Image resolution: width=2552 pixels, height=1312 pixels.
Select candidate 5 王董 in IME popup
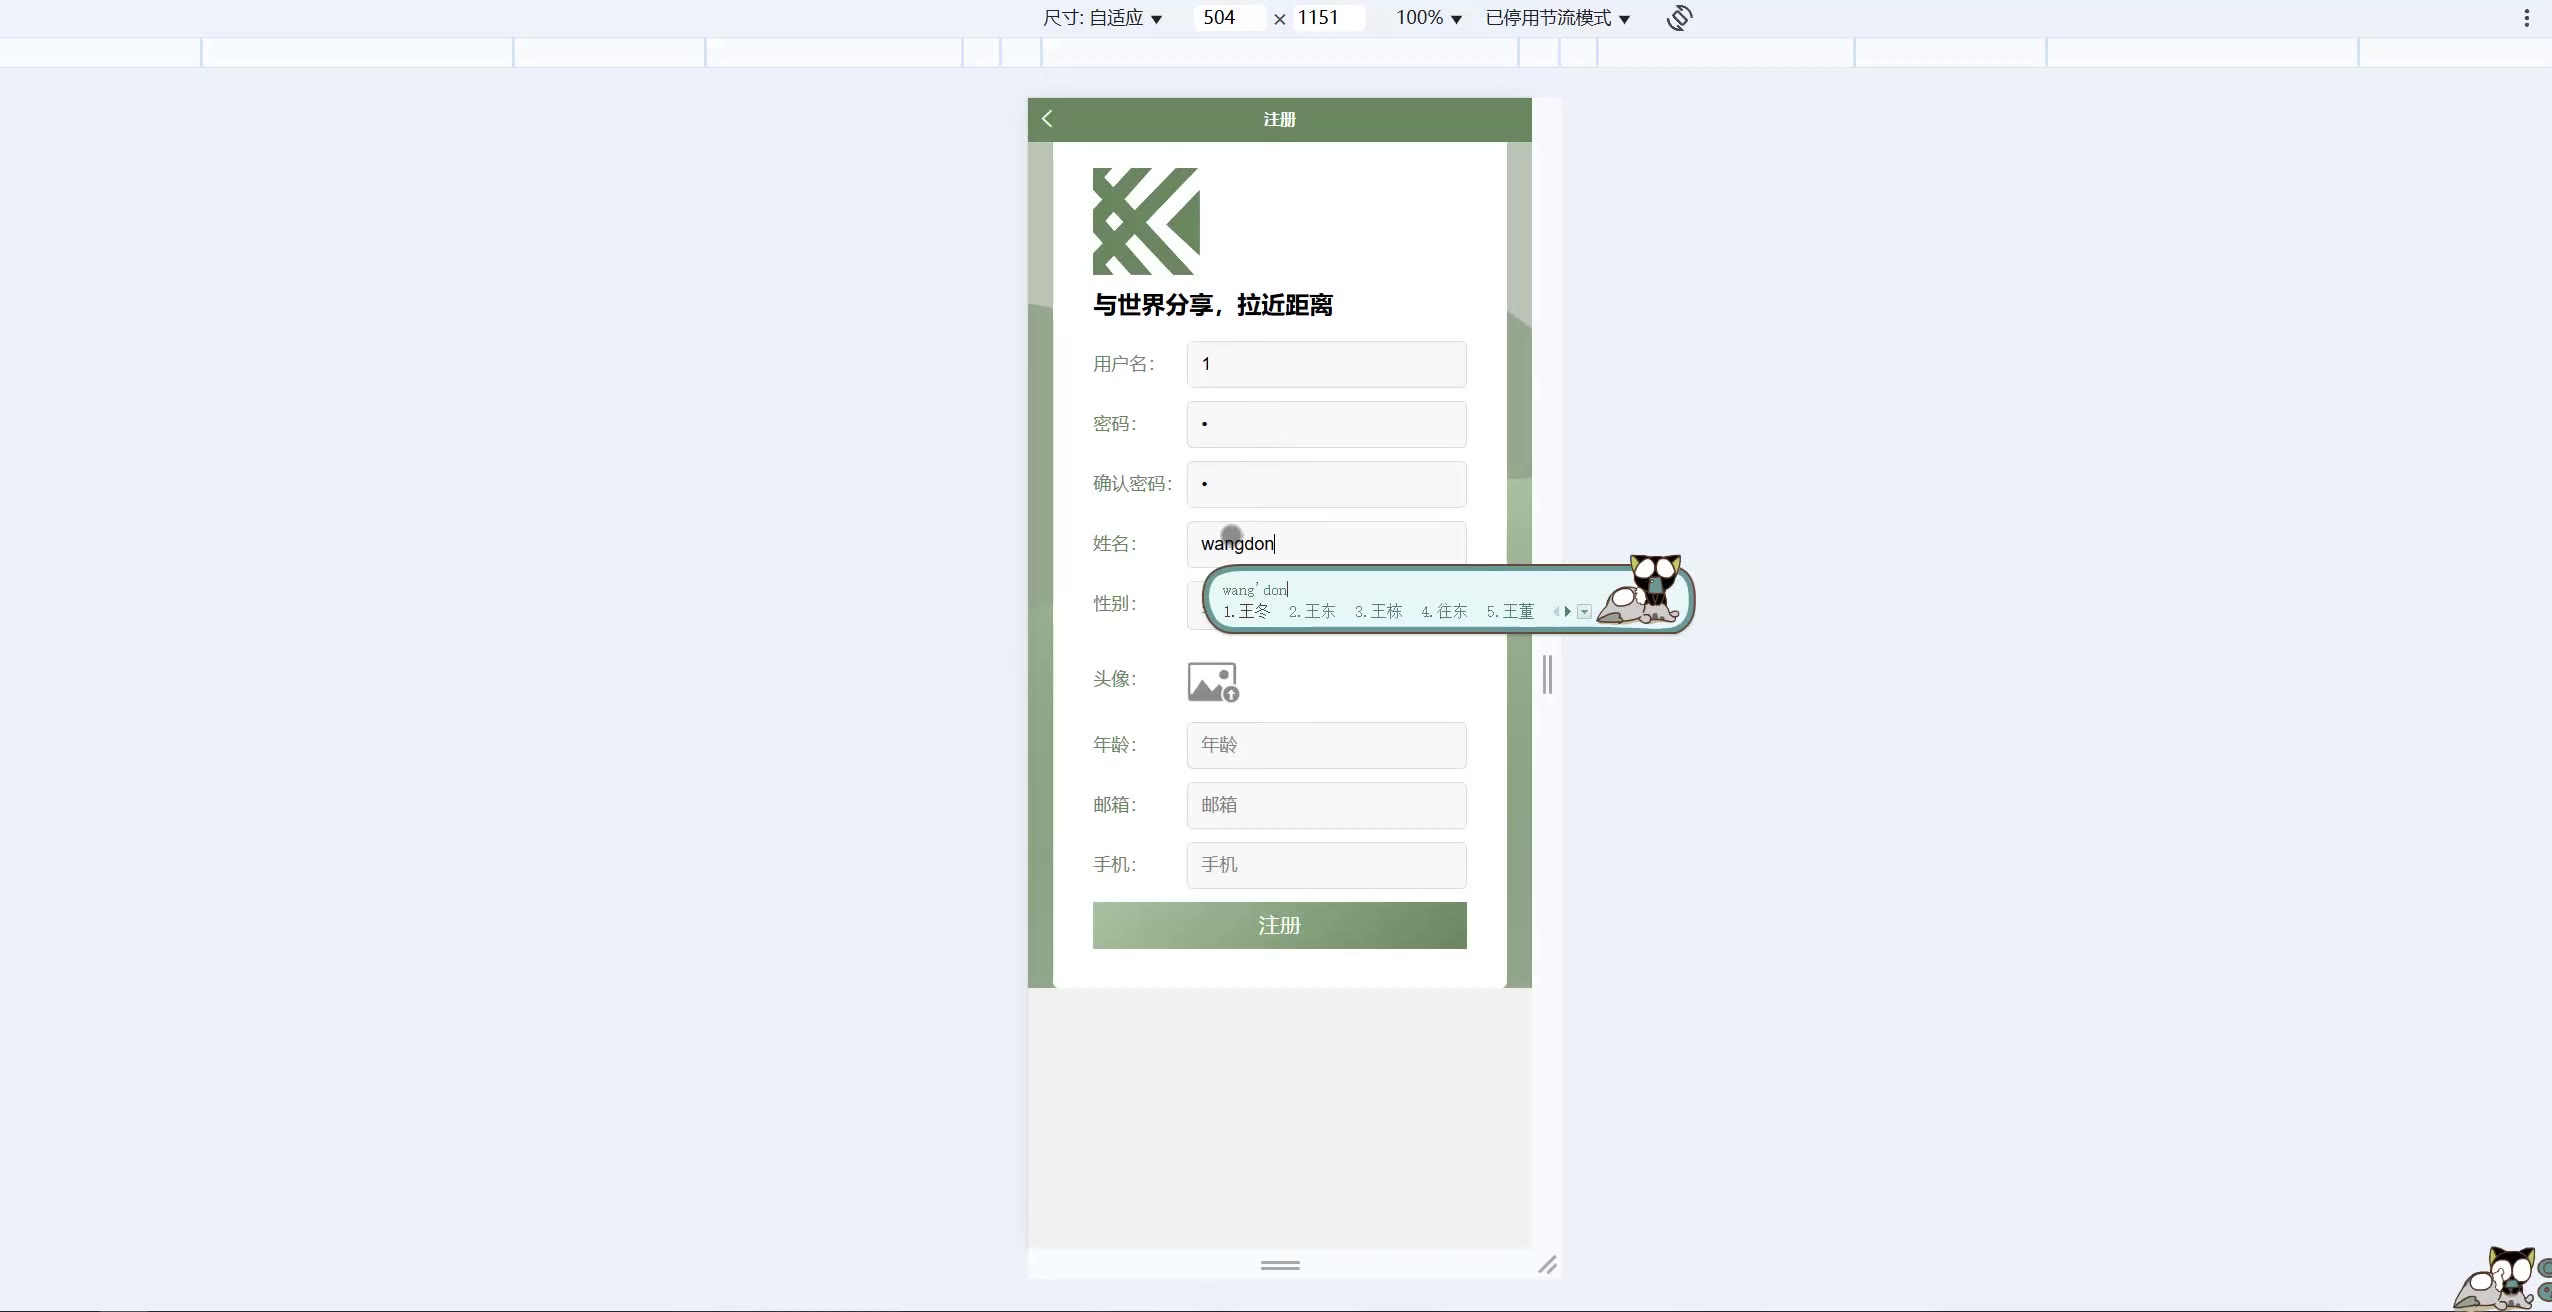[x=1510, y=611]
